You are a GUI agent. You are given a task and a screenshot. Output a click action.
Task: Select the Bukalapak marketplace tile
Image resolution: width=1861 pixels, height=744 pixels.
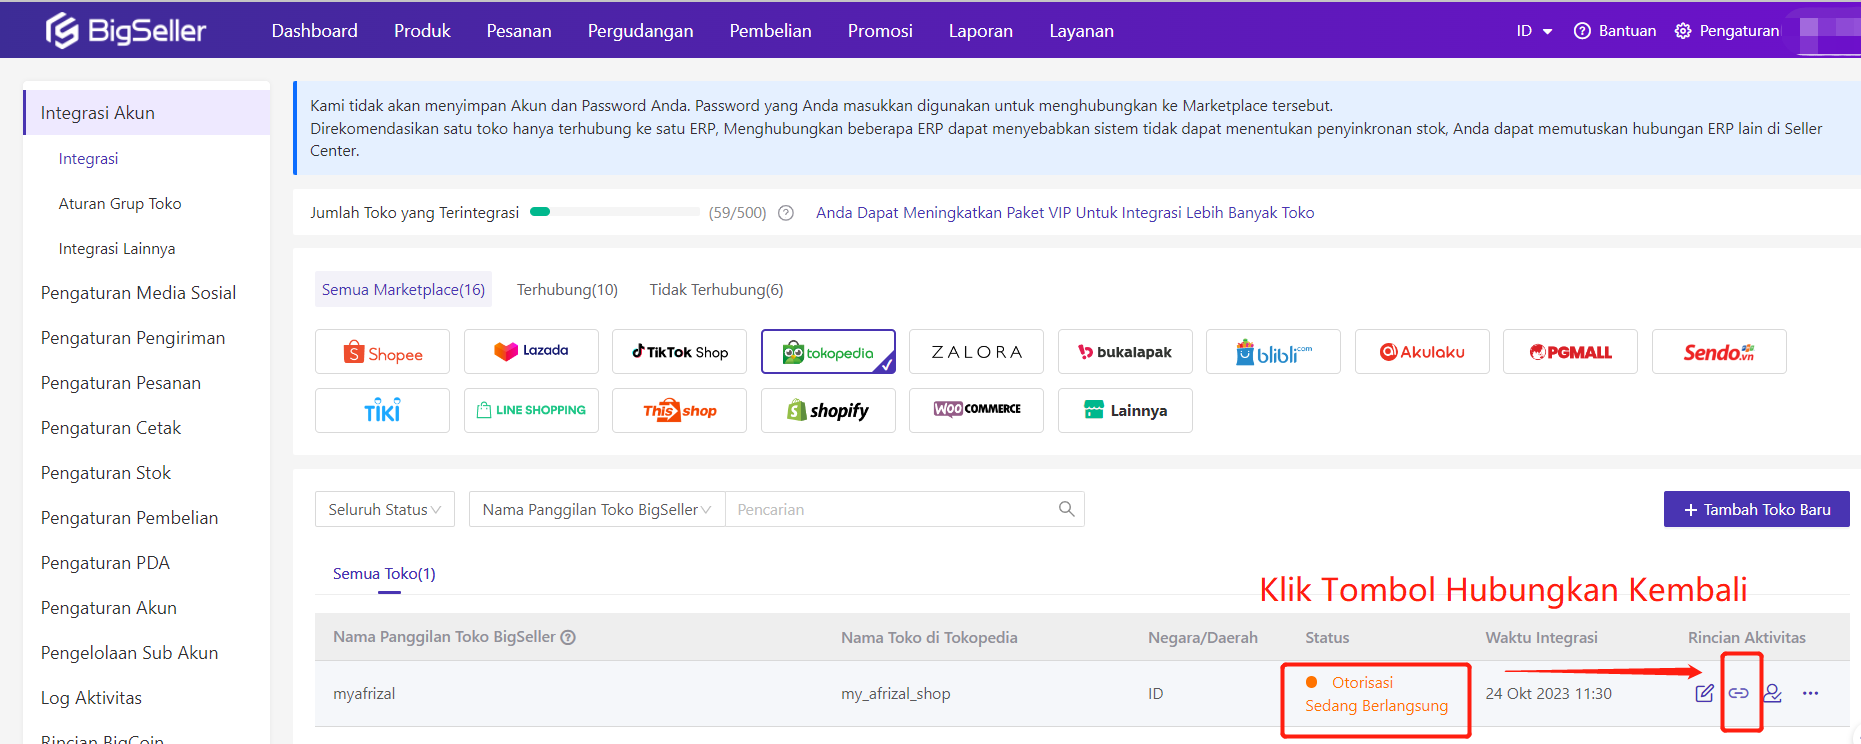tap(1125, 352)
